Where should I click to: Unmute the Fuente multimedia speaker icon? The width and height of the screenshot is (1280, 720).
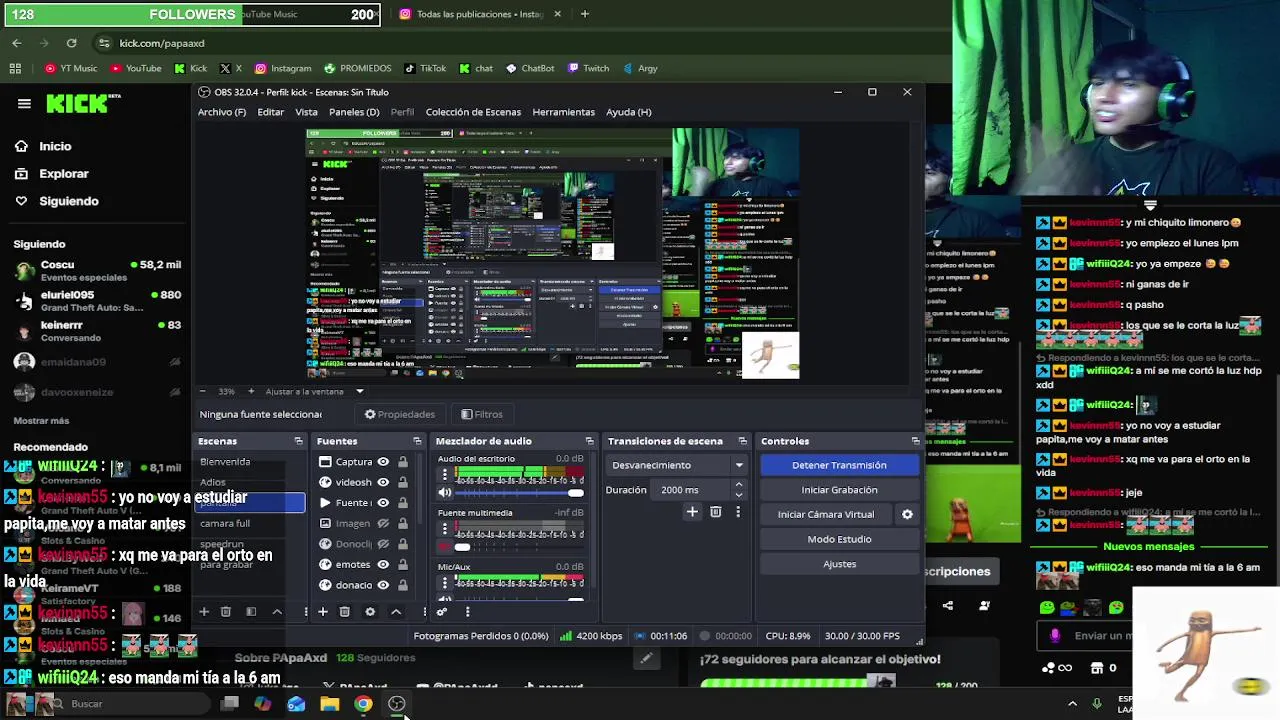coord(445,547)
